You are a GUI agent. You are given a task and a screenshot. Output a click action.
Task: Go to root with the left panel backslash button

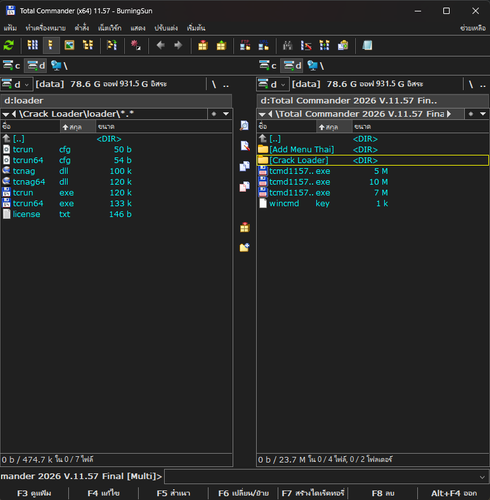click(214, 85)
